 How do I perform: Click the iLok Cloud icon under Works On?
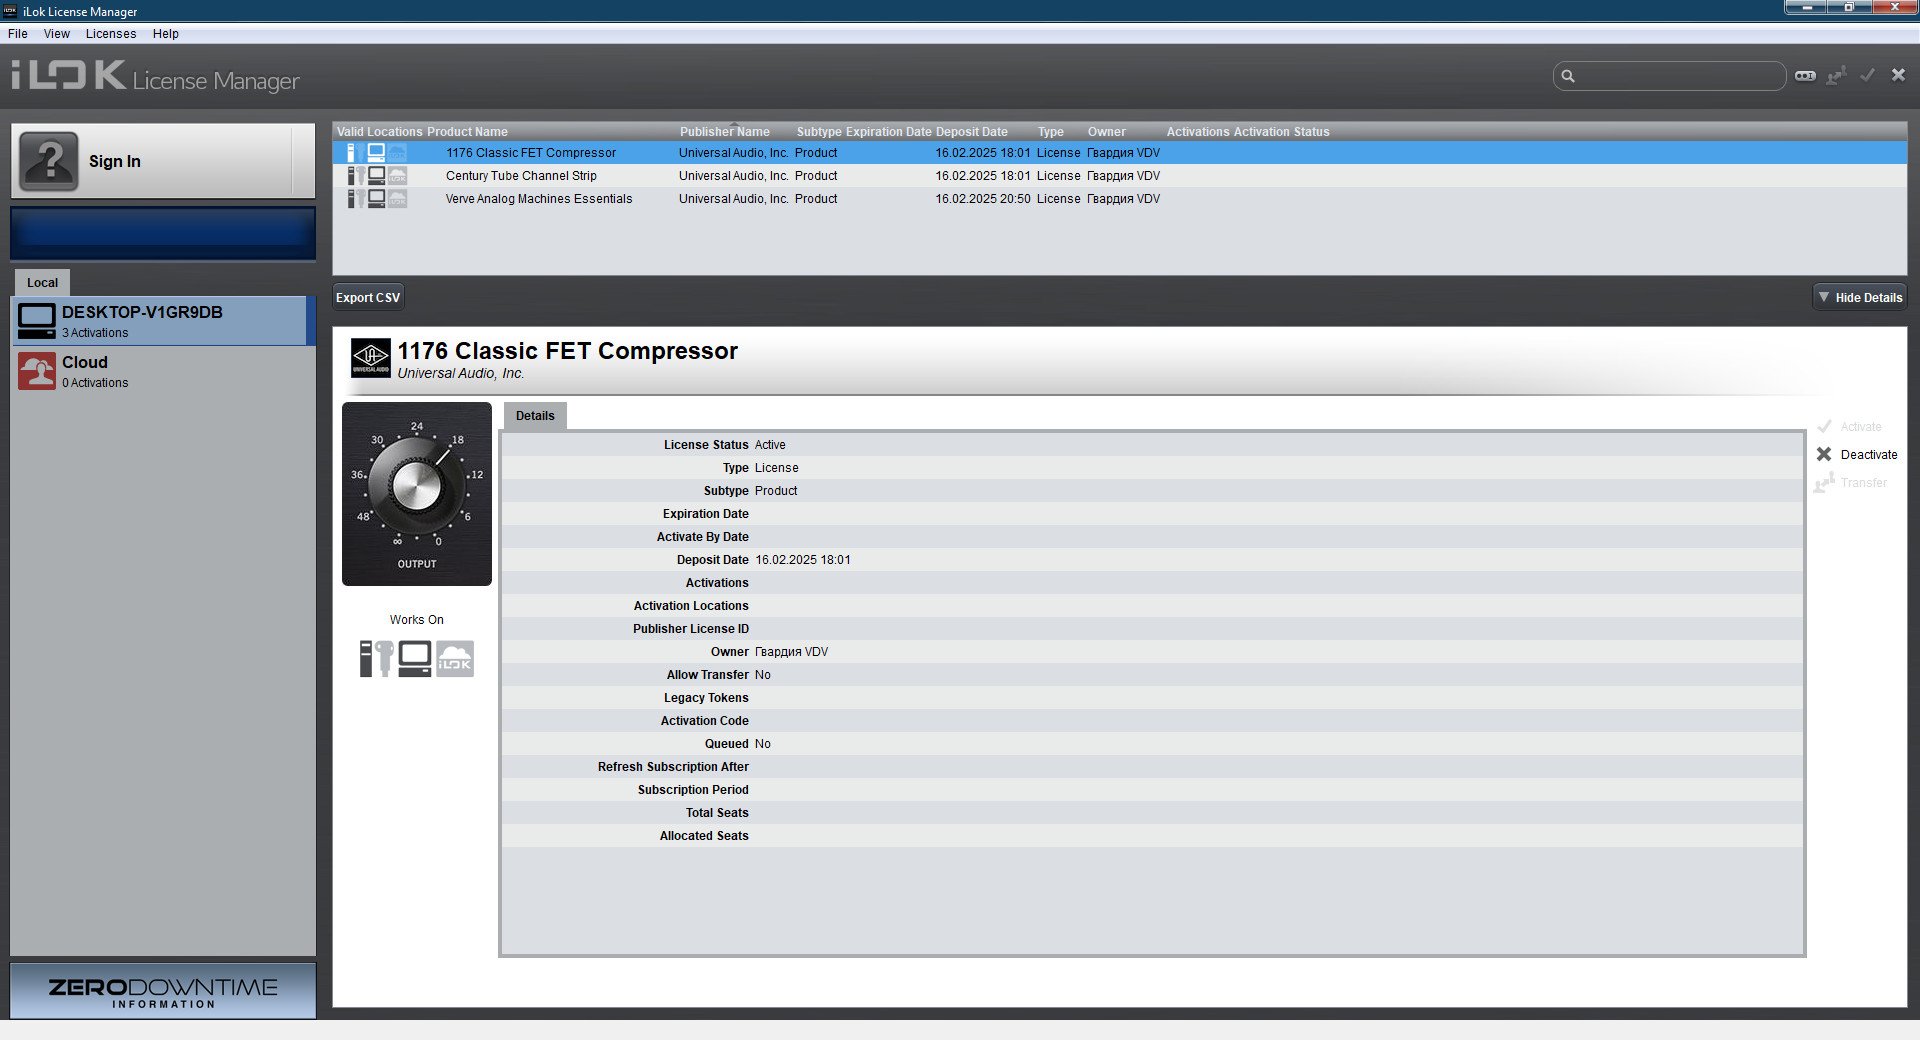455,659
